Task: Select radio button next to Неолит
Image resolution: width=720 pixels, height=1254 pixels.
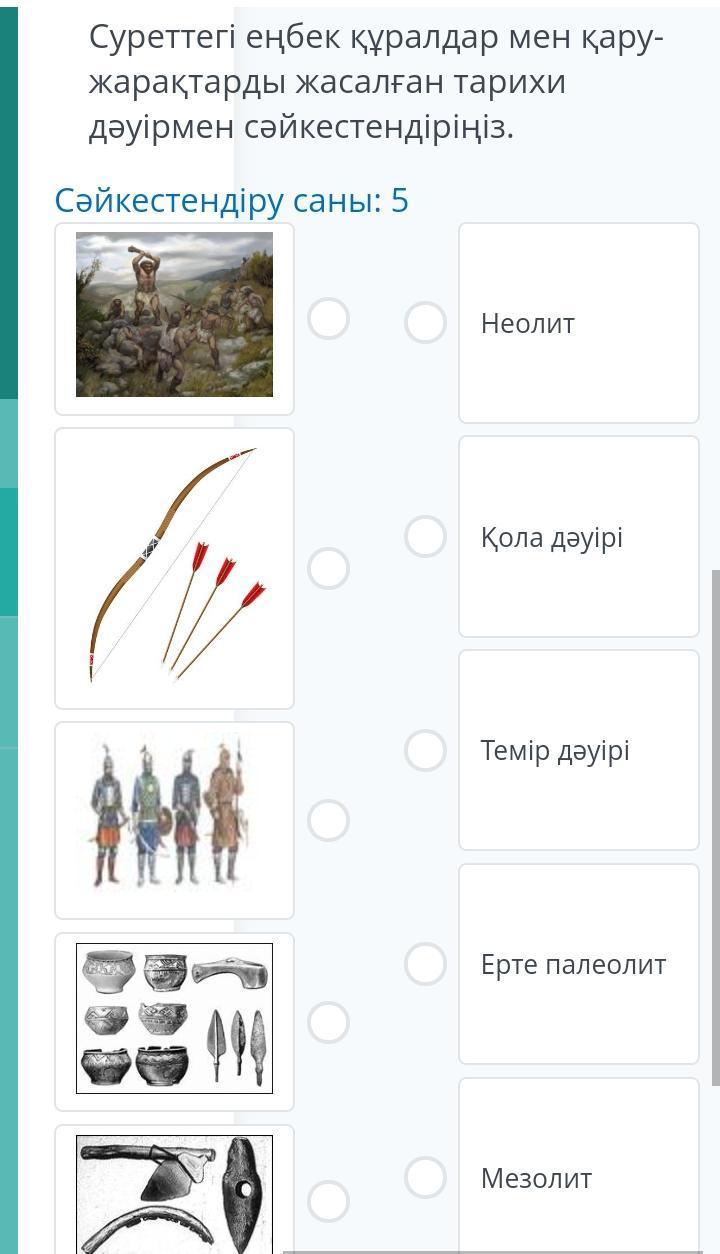Action: 425,323
